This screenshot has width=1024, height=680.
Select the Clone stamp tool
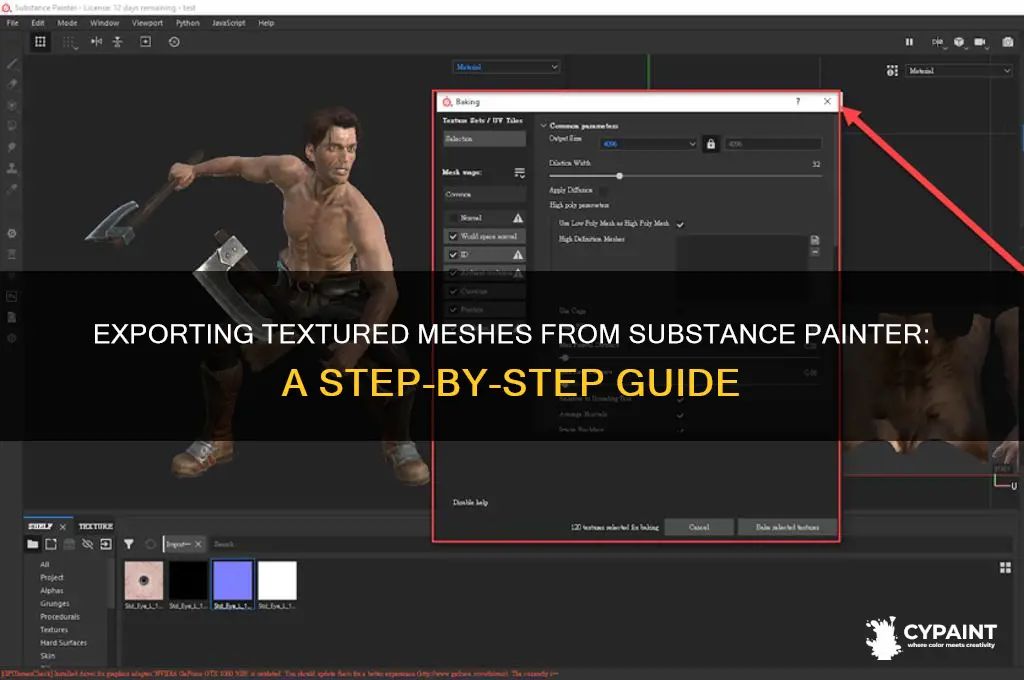pos(12,168)
